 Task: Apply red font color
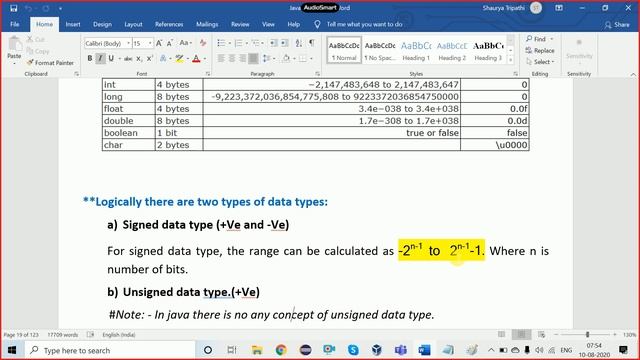pyautogui.click(x=196, y=59)
